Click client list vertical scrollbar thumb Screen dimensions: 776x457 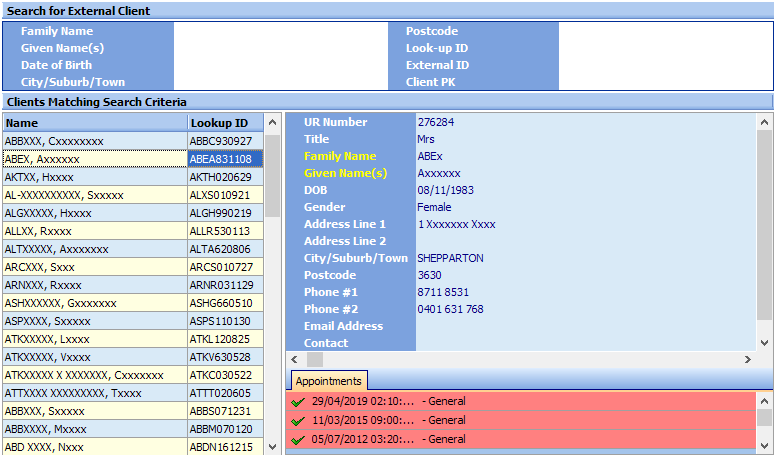272,176
